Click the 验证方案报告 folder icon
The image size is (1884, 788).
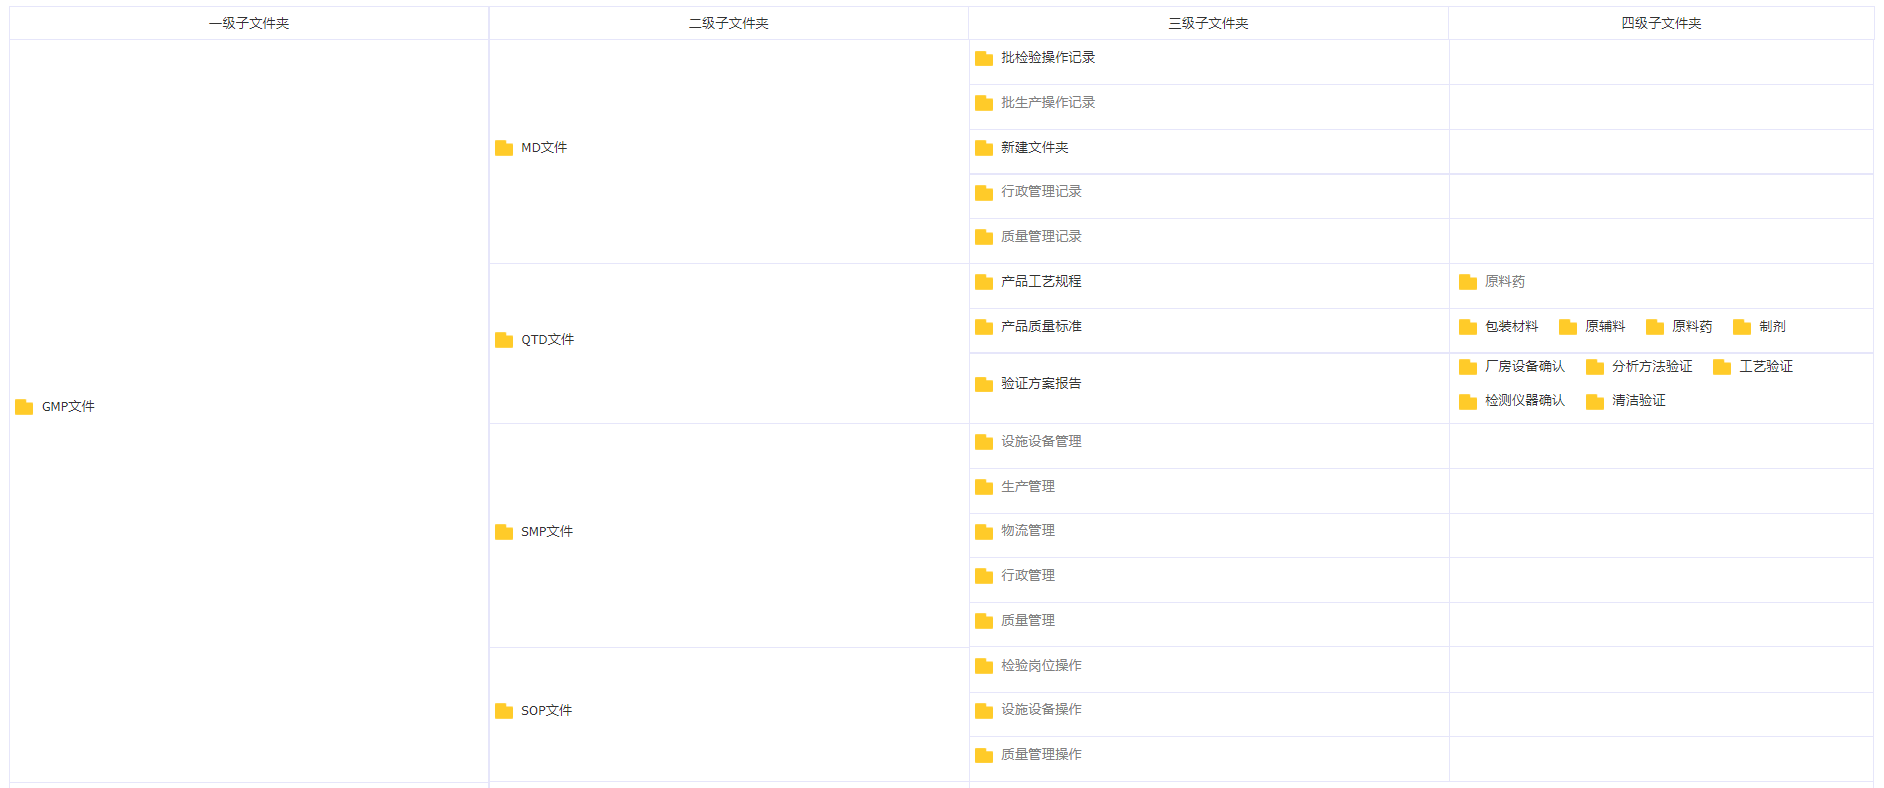(984, 384)
